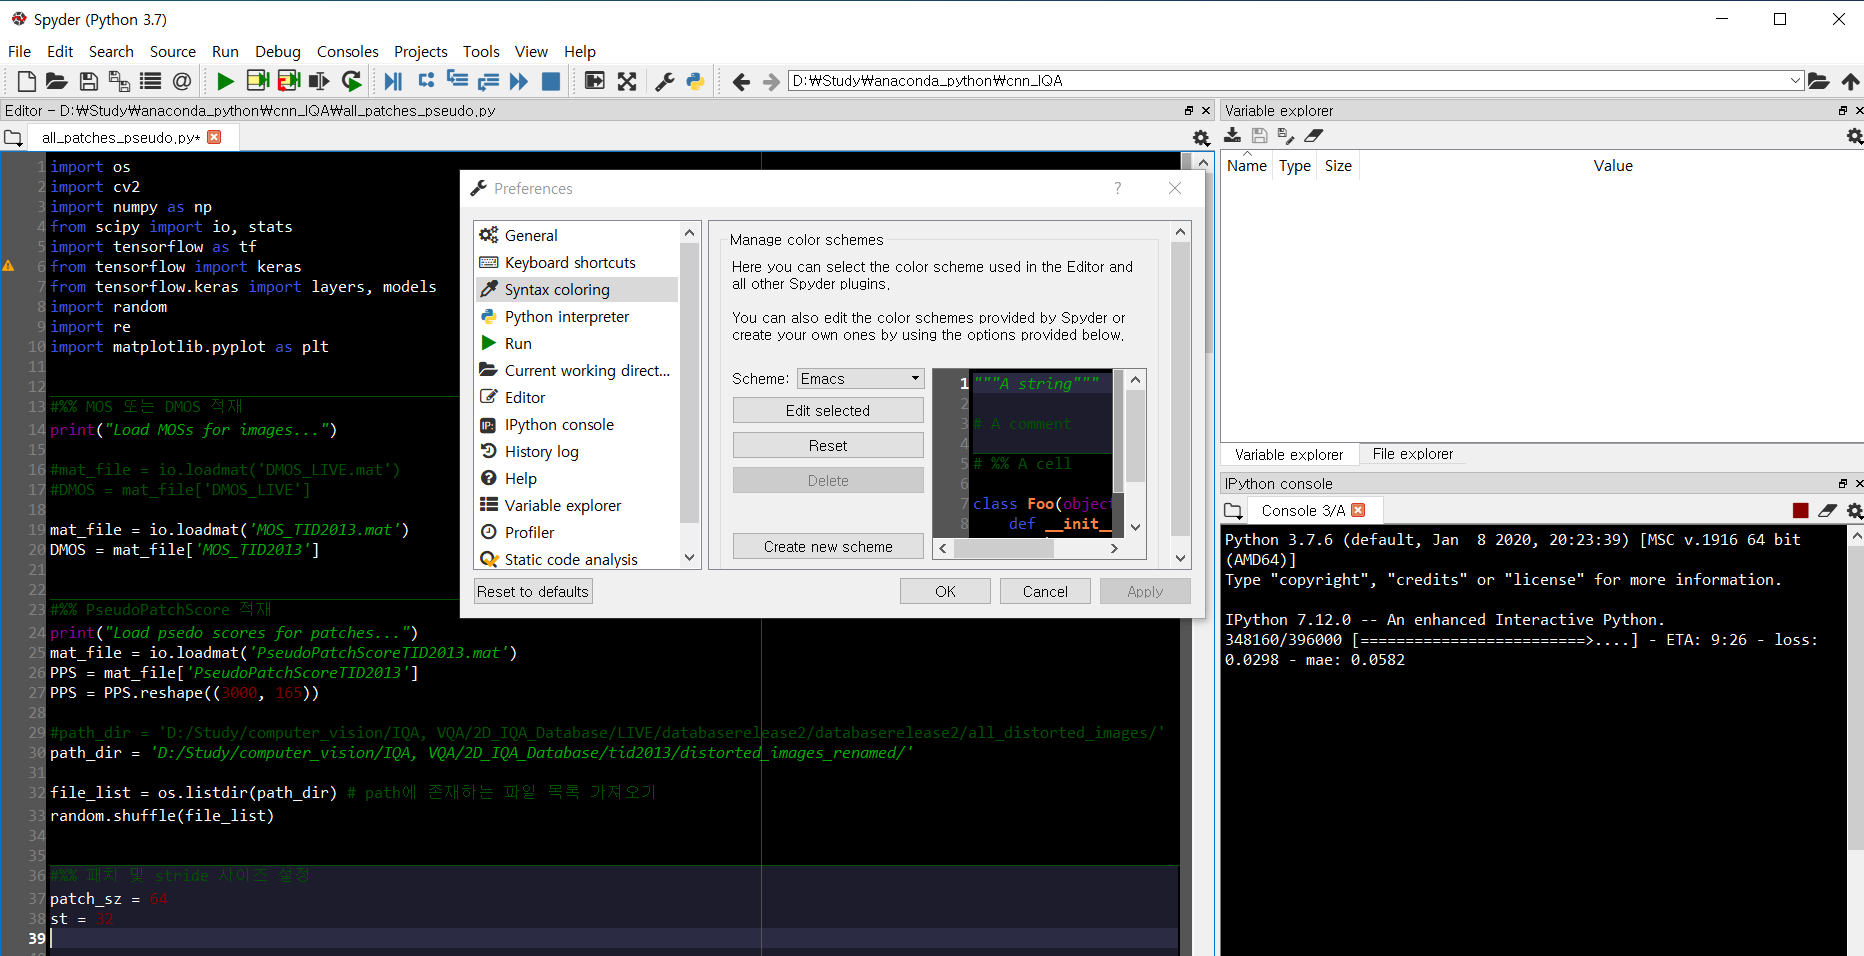Click the symbol finder @ icon
Screen dimensions: 1864x956
(182, 81)
